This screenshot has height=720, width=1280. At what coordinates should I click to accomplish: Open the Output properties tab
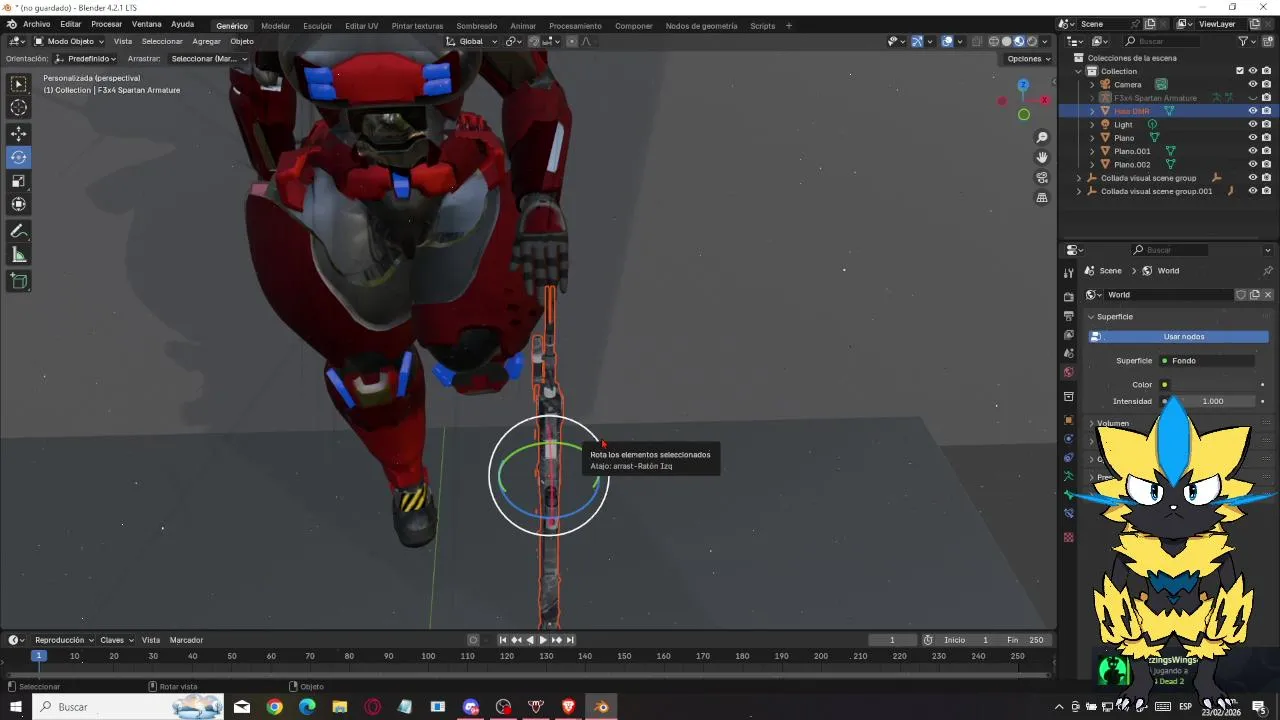coord(1069,316)
